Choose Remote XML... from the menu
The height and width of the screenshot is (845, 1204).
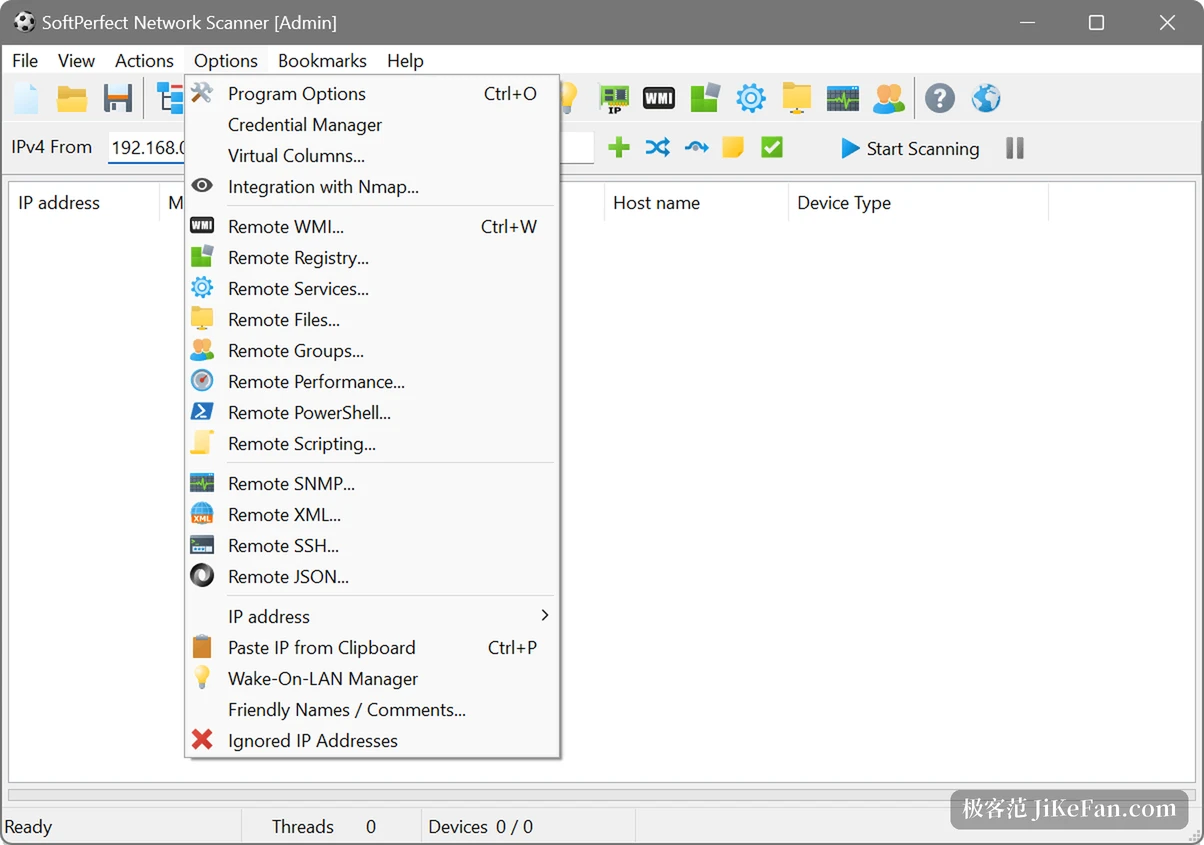point(372,515)
